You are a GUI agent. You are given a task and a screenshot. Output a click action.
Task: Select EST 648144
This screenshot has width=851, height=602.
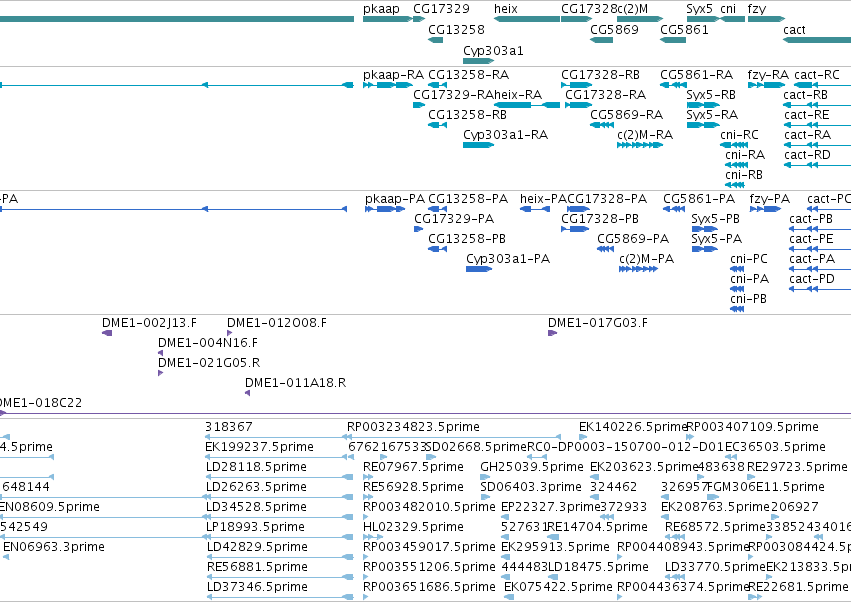(101, 497)
